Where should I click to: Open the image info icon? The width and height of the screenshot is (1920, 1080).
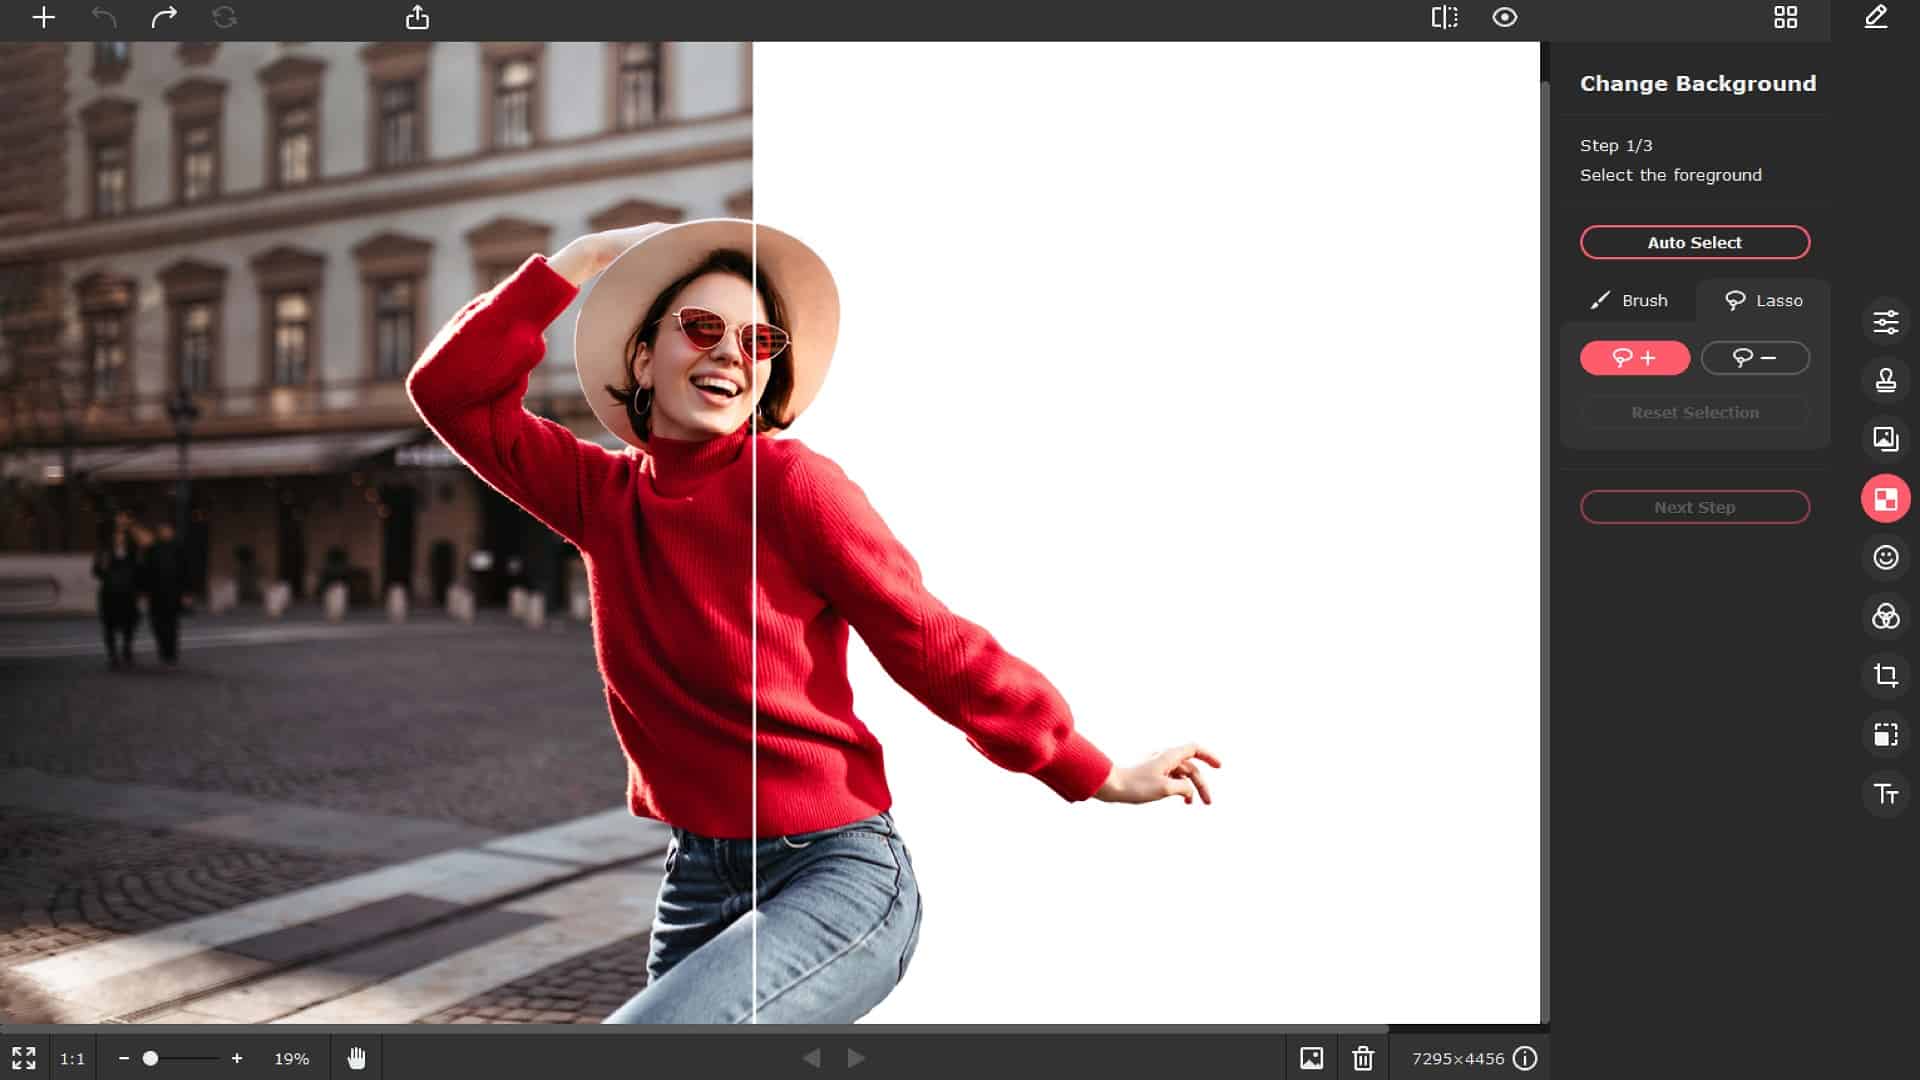1524,1058
